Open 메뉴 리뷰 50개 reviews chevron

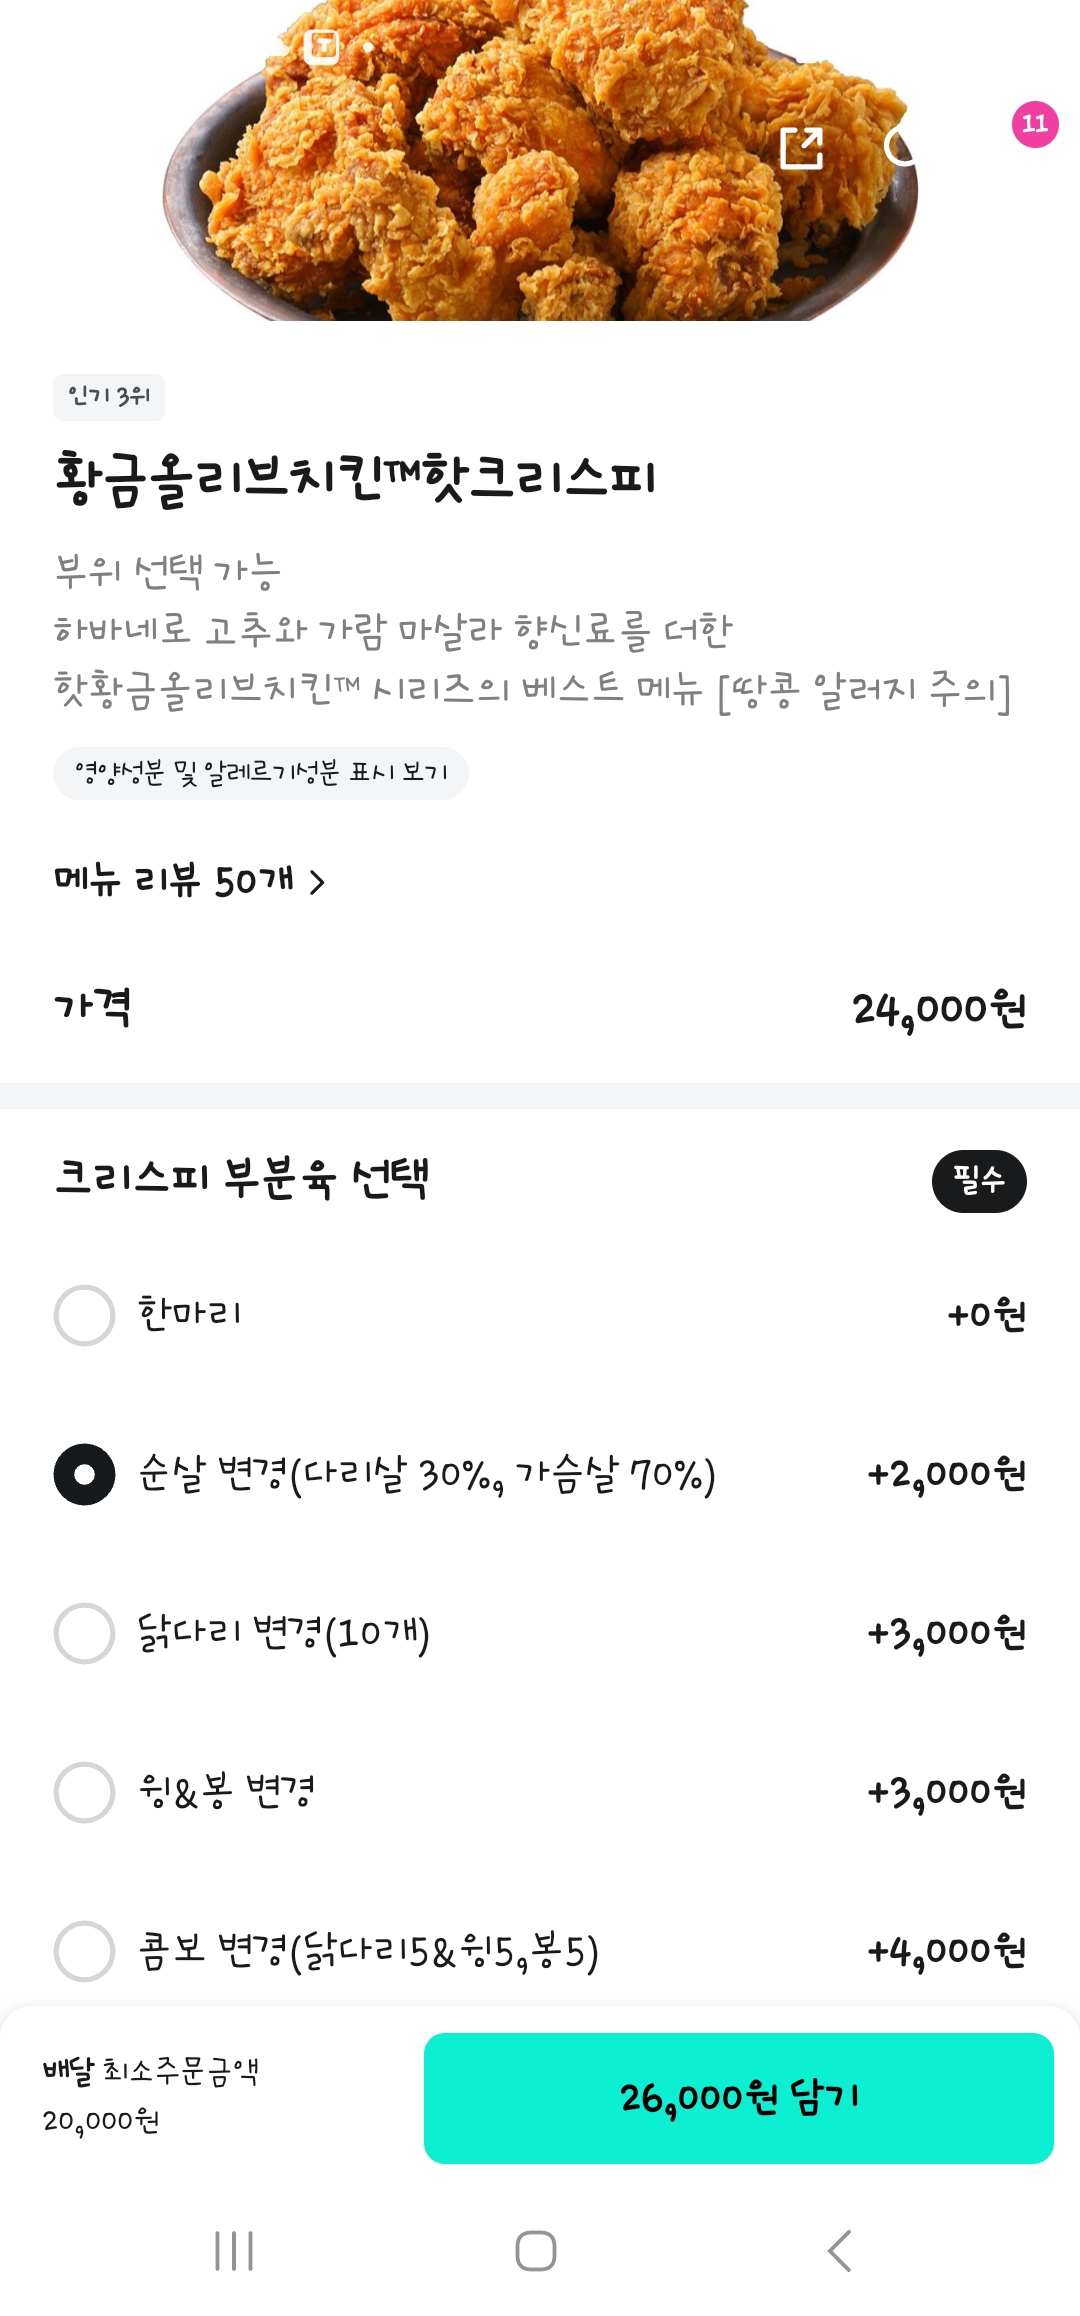tap(316, 882)
